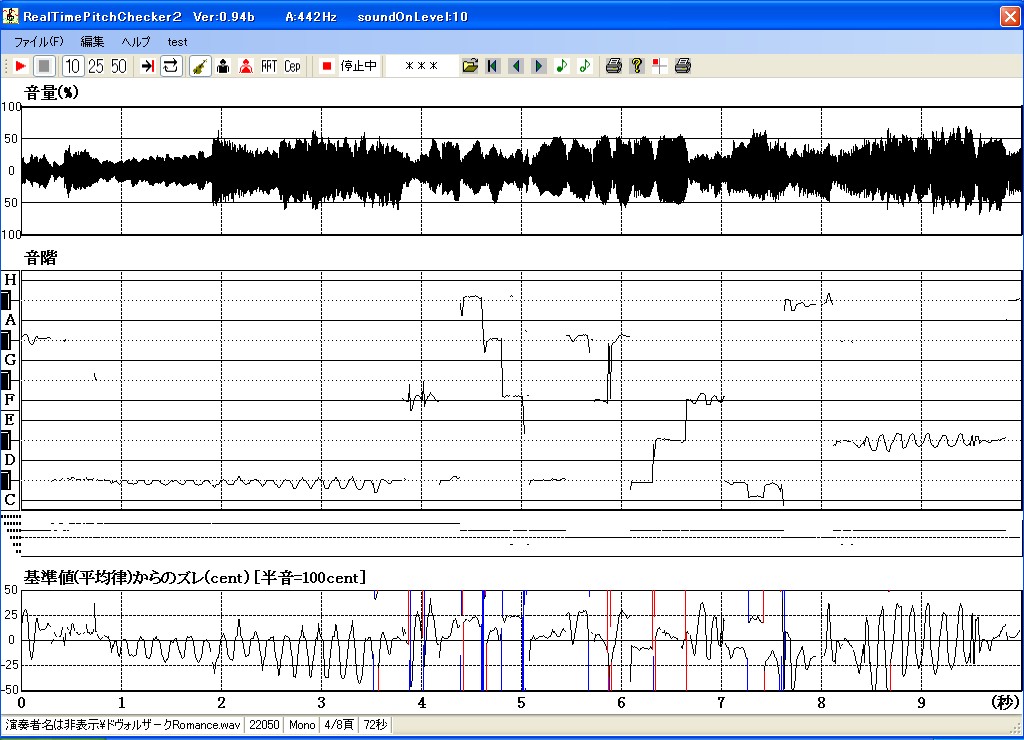This screenshot has height=740, width=1024.
Task: Jump to first page icon
Action: click(x=493, y=66)
